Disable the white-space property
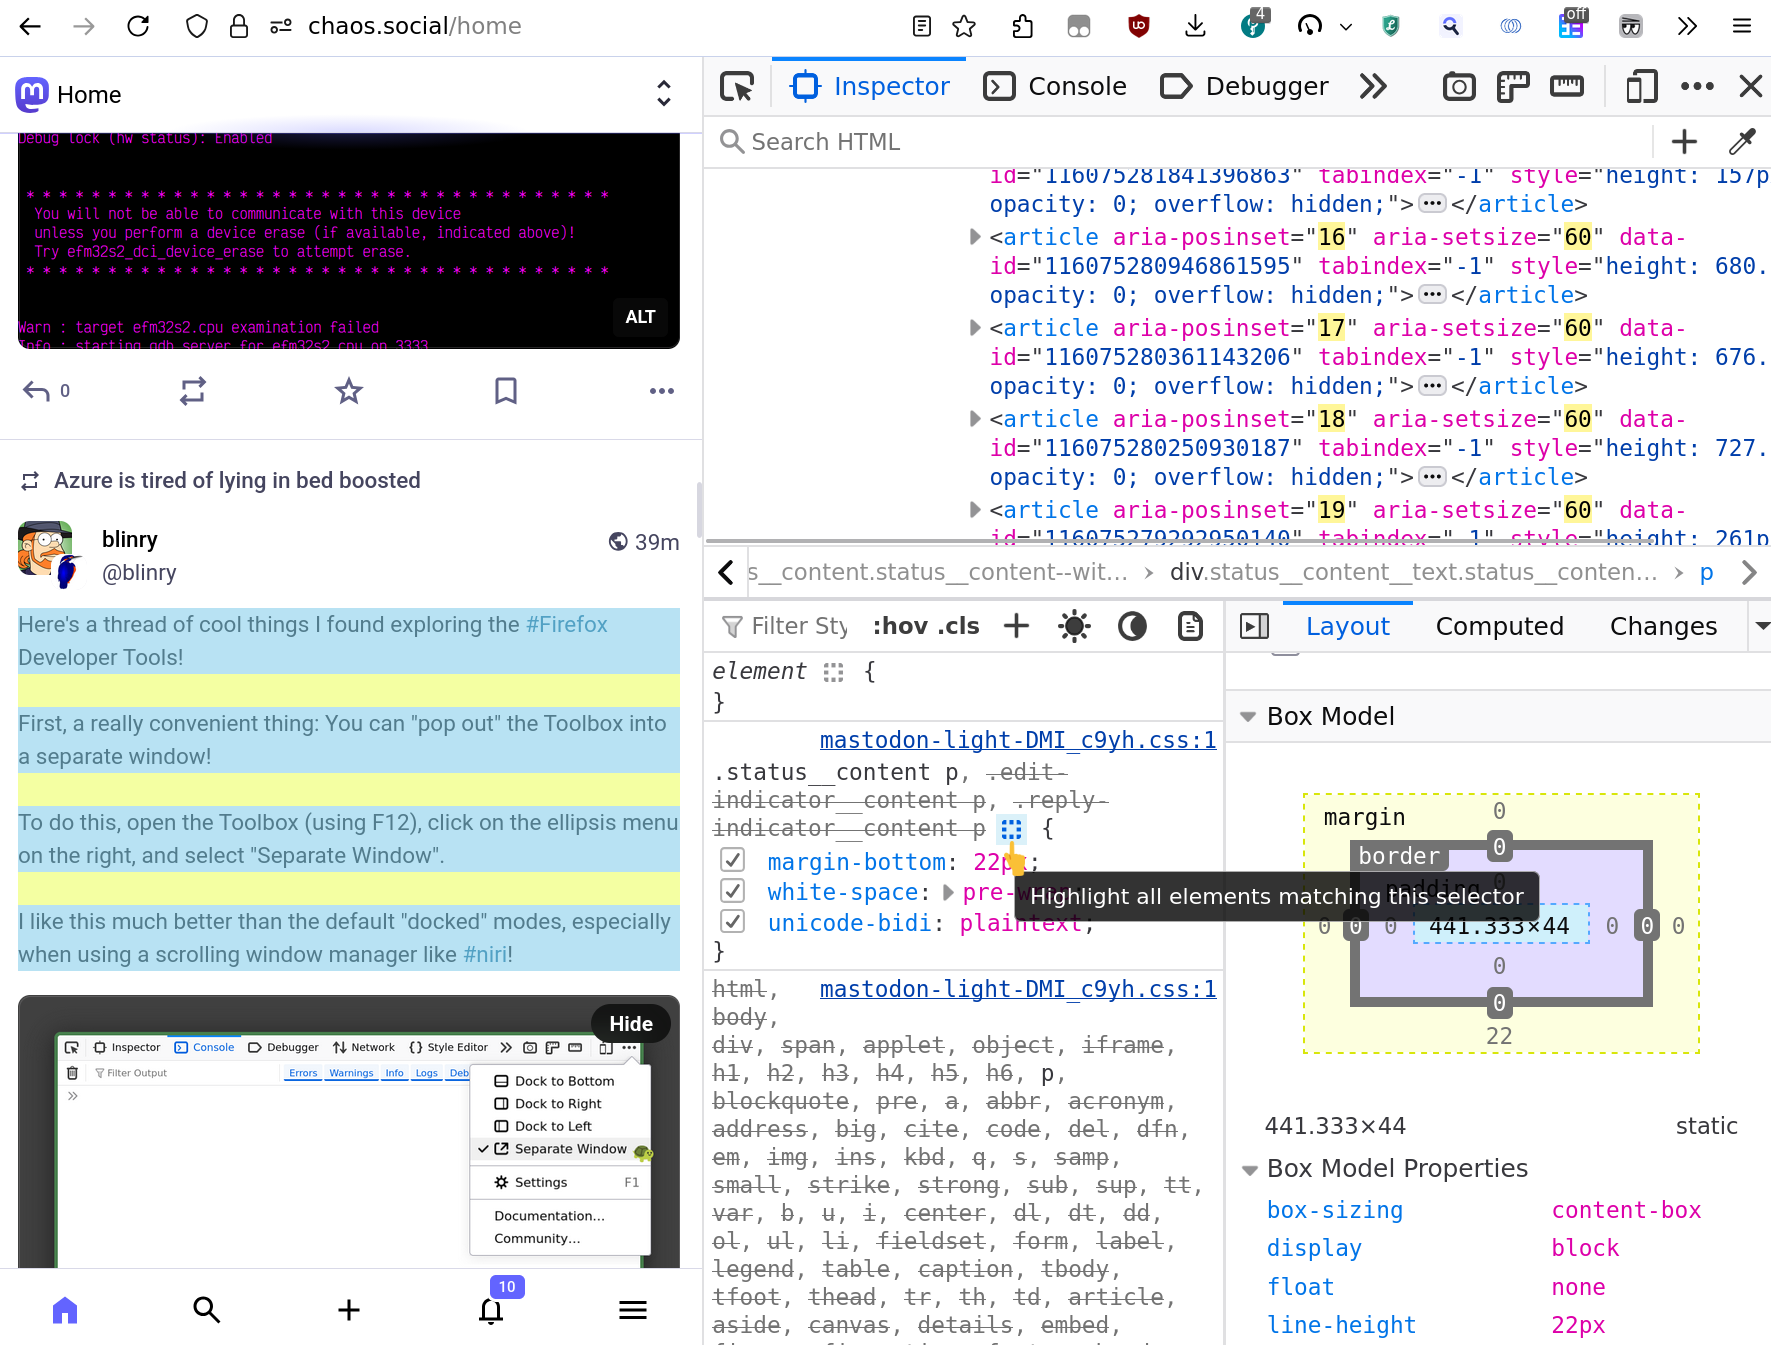Image resolution: width=1771 pixels, height=1345 pixels. pos(733,890)
